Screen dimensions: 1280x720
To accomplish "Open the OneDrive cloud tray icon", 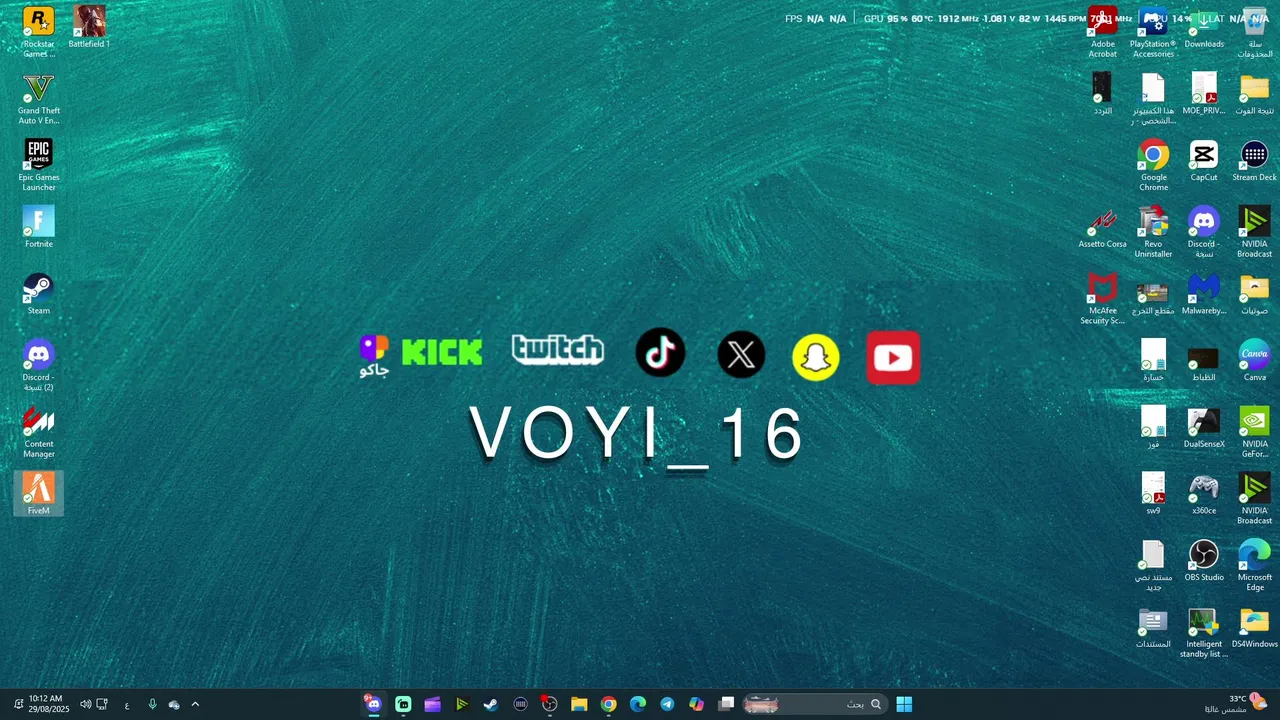I will (174, 704).
